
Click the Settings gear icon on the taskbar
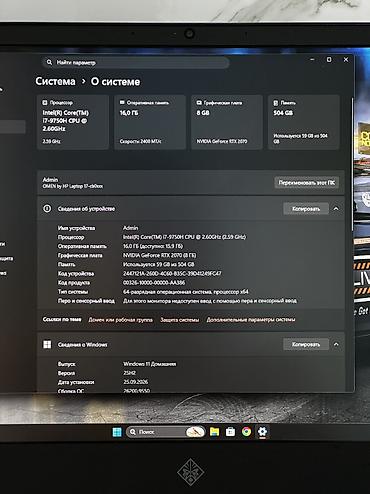[x=262, y=432]
